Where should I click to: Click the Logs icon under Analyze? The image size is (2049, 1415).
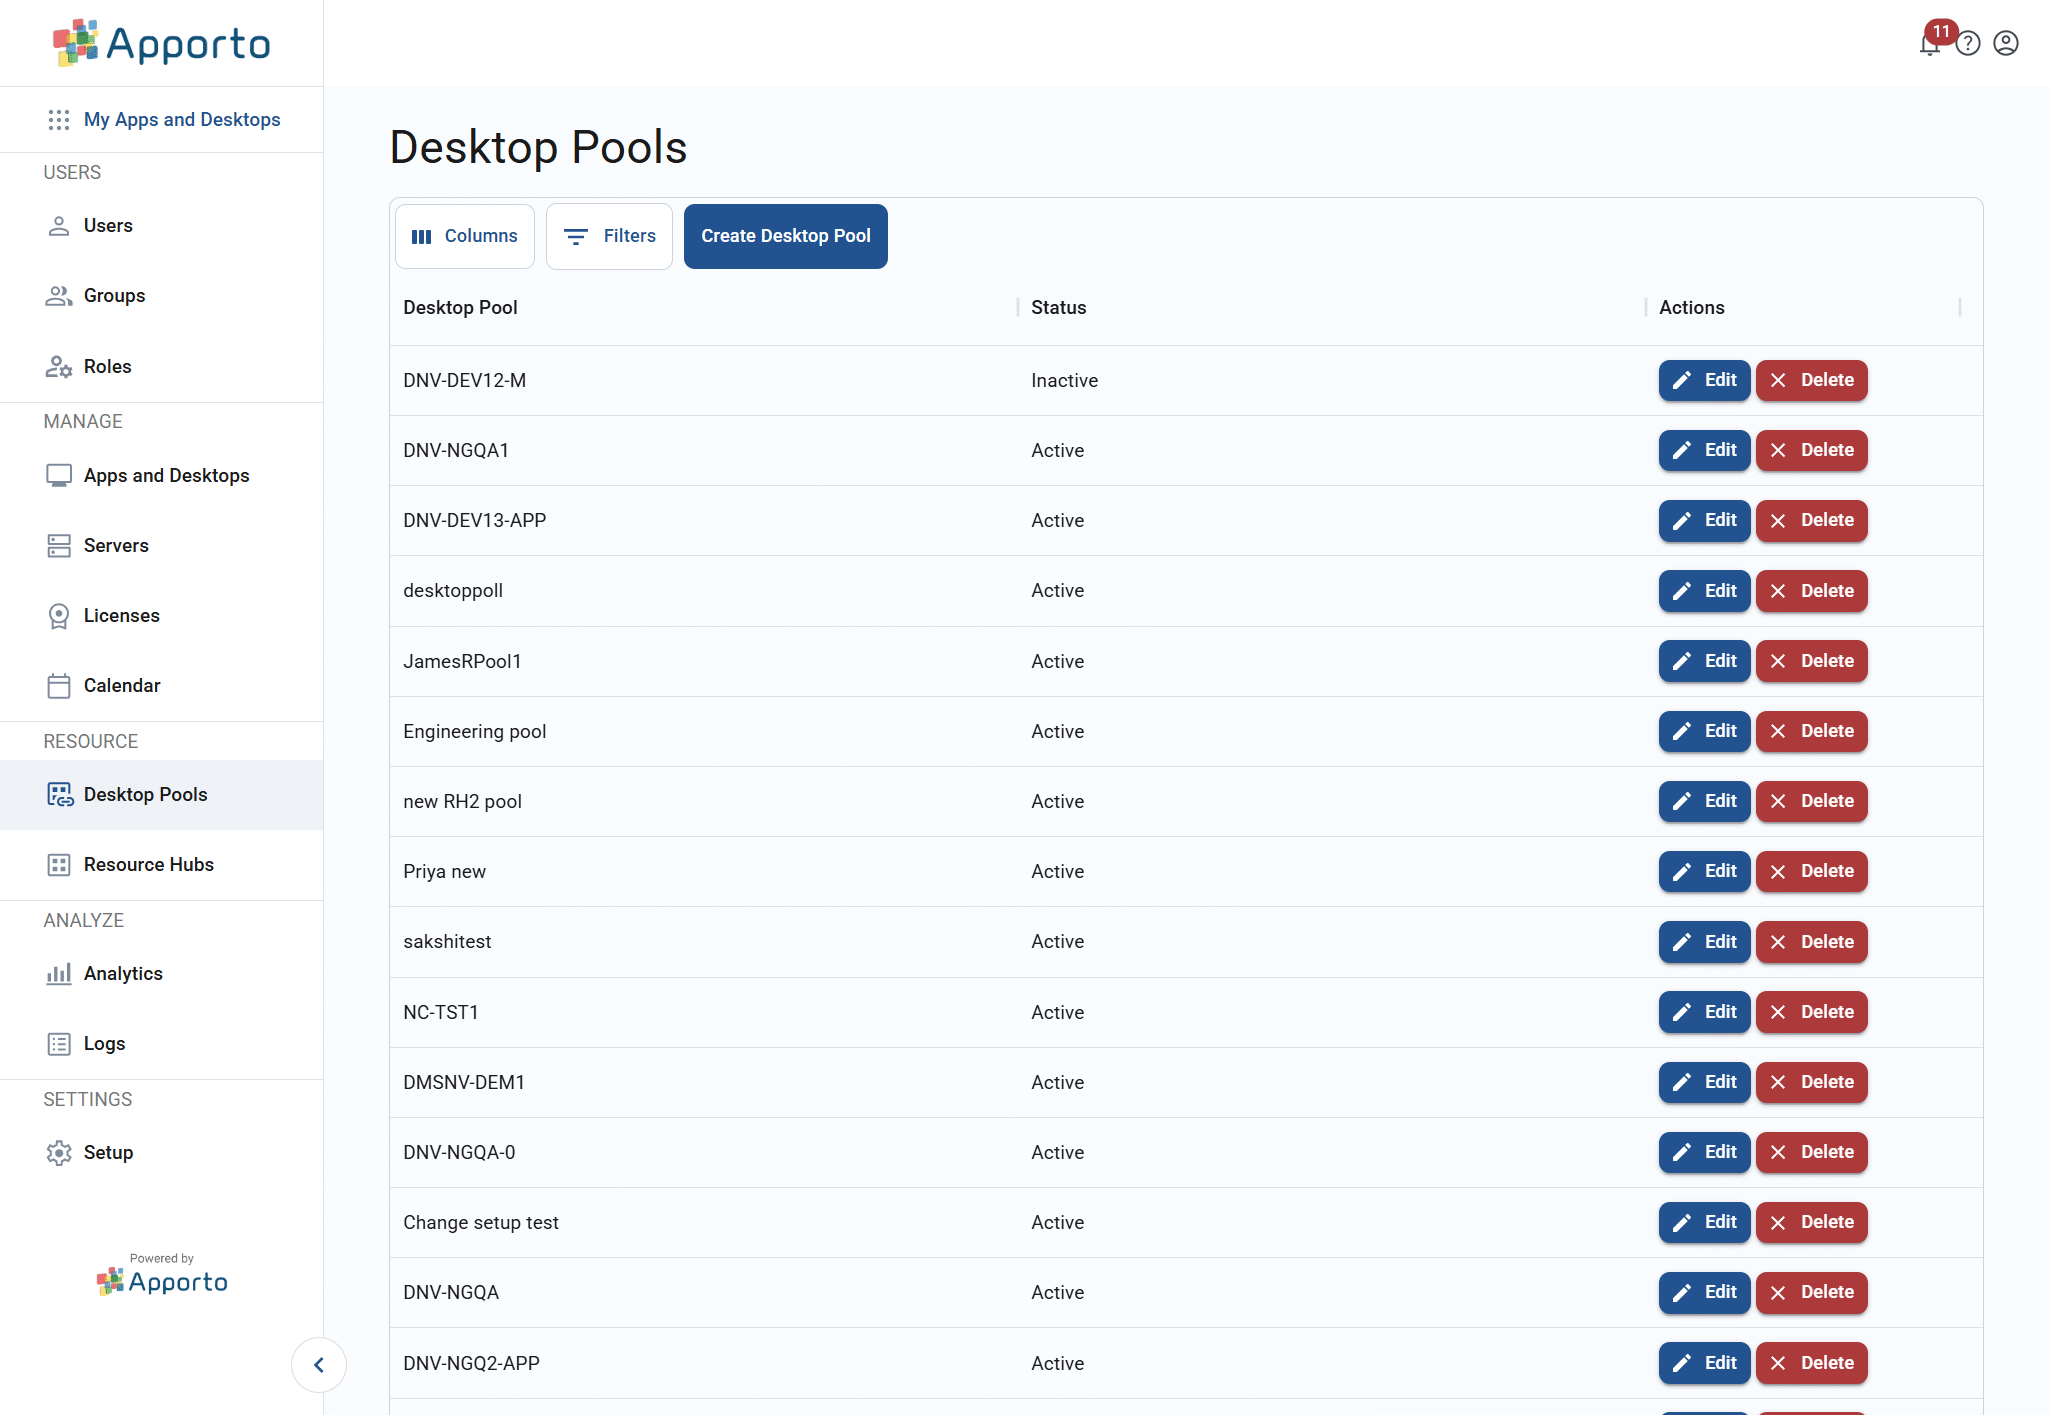58,1043
